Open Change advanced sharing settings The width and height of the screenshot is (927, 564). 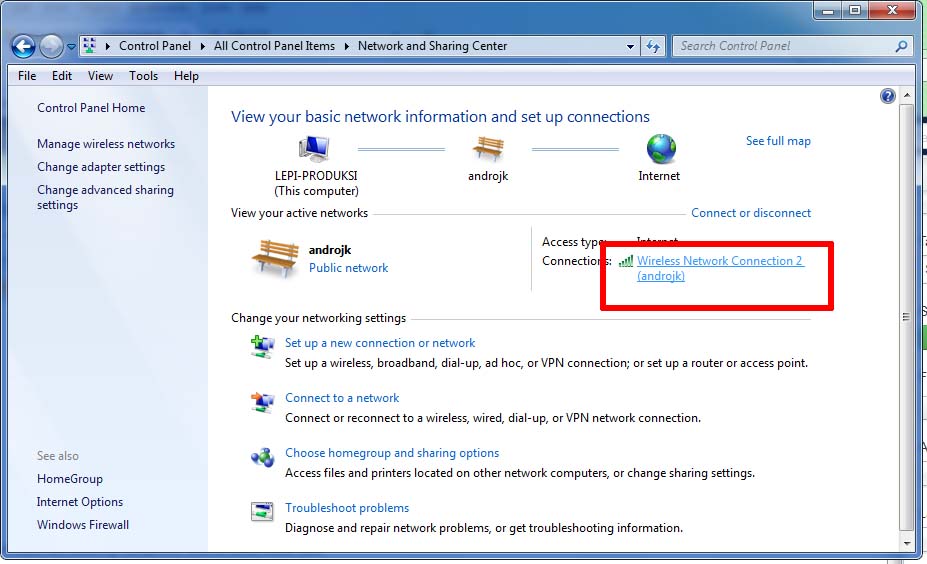pos(105,197)
